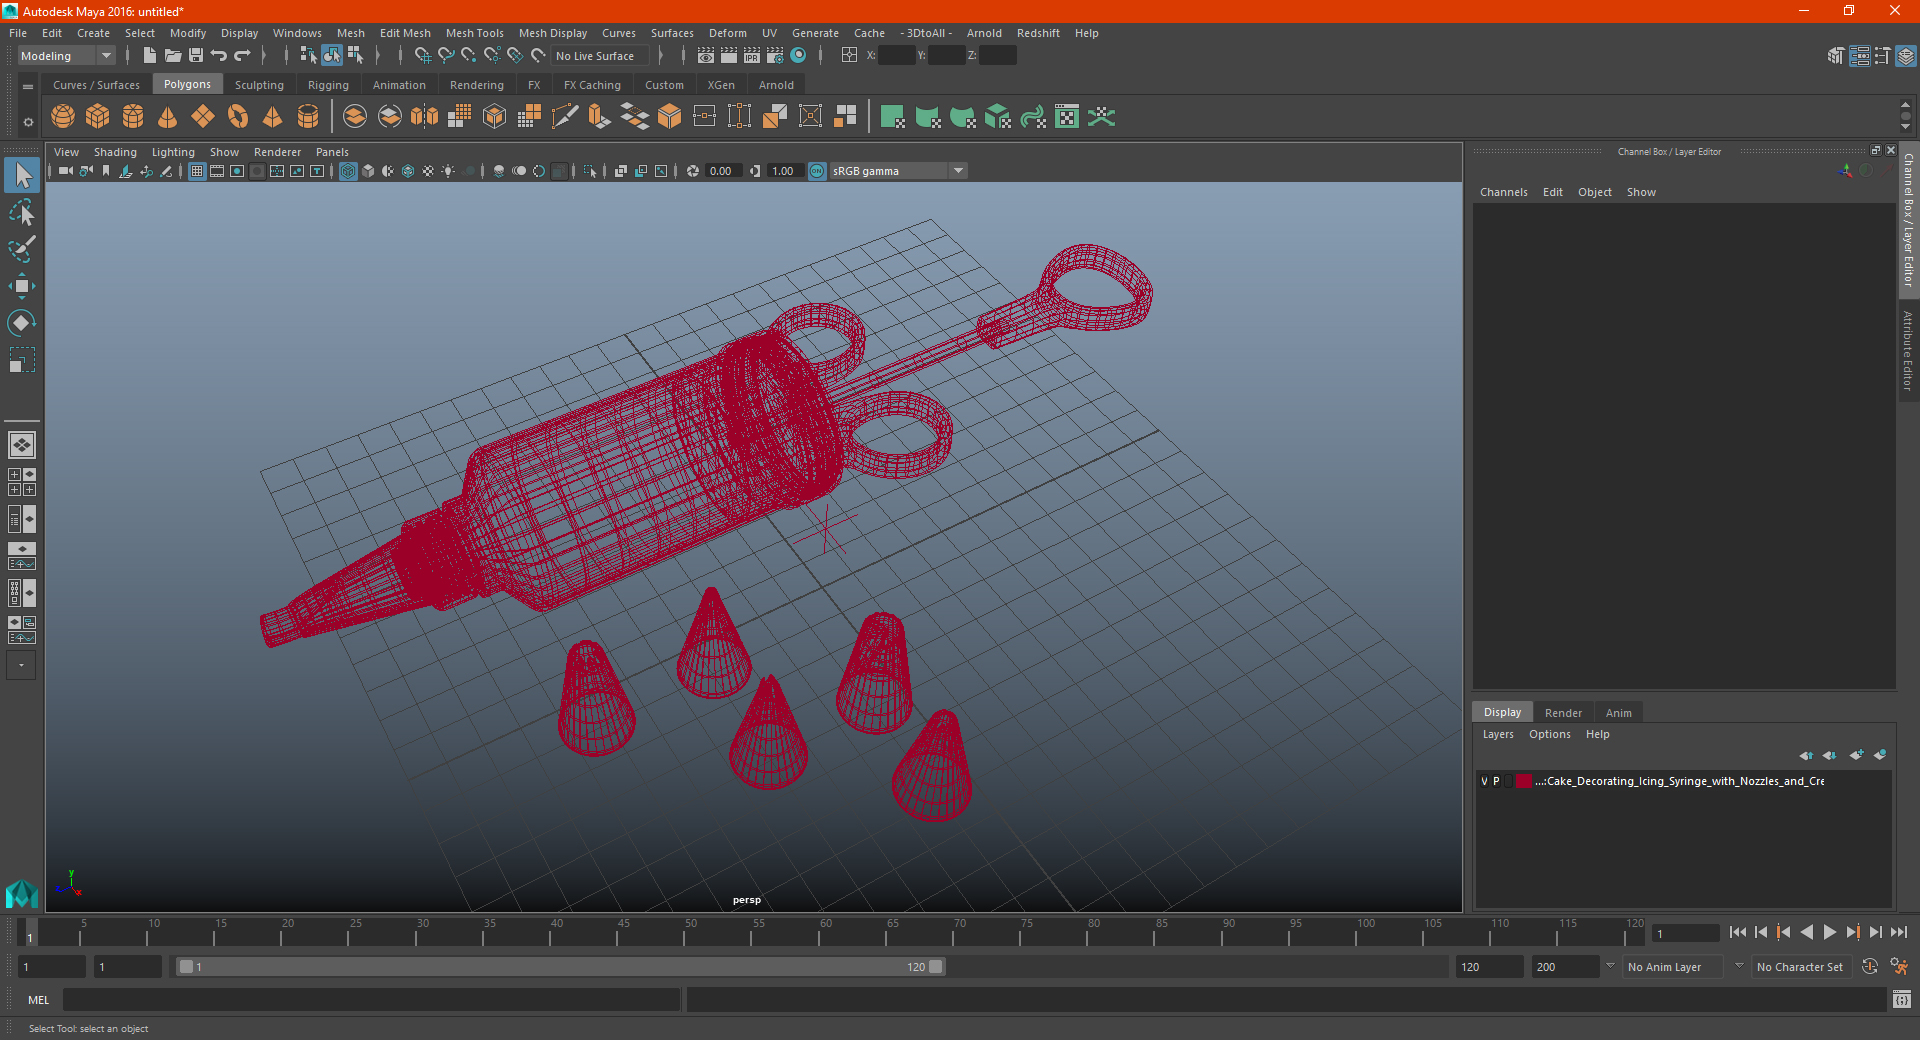
Task: Open the No Anim Layer dropdown arrow
Action: tap(1610, 966)
